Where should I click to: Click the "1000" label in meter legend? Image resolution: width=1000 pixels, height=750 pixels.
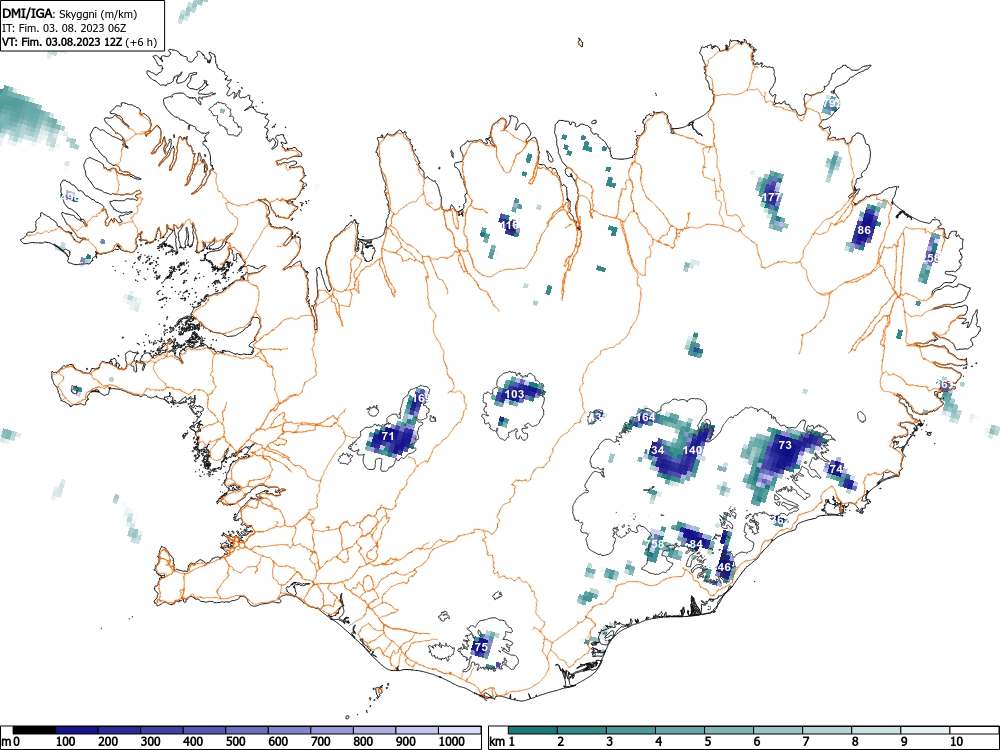coord(452,742)
